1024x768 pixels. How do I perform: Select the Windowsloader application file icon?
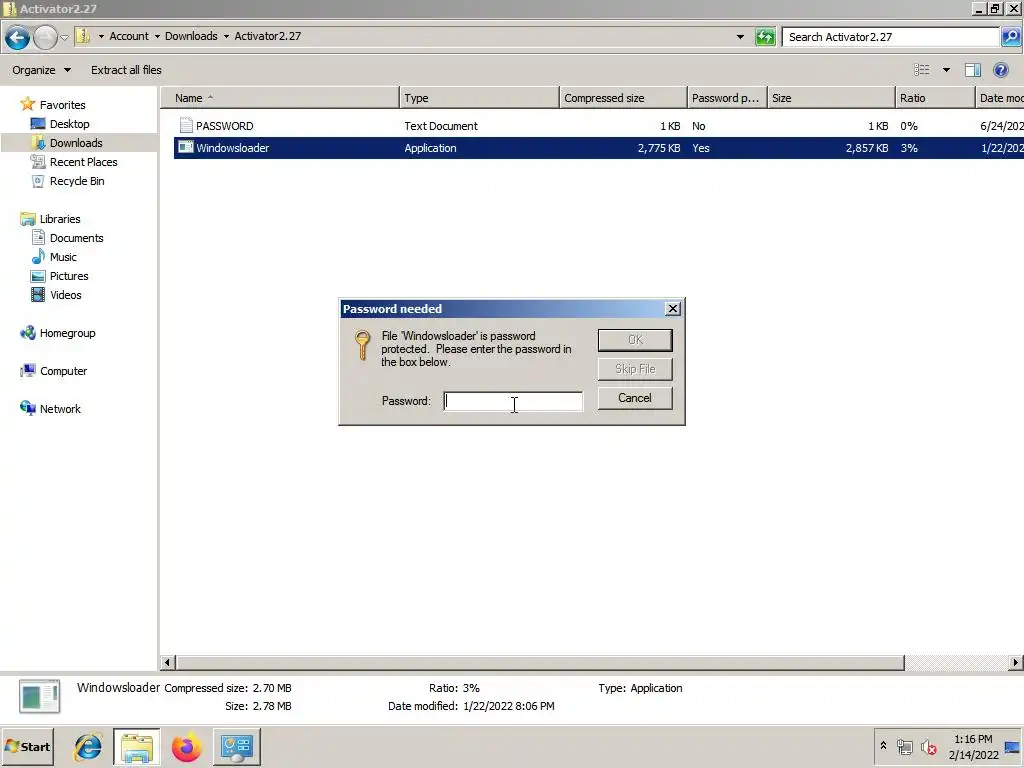coord(186,148)
